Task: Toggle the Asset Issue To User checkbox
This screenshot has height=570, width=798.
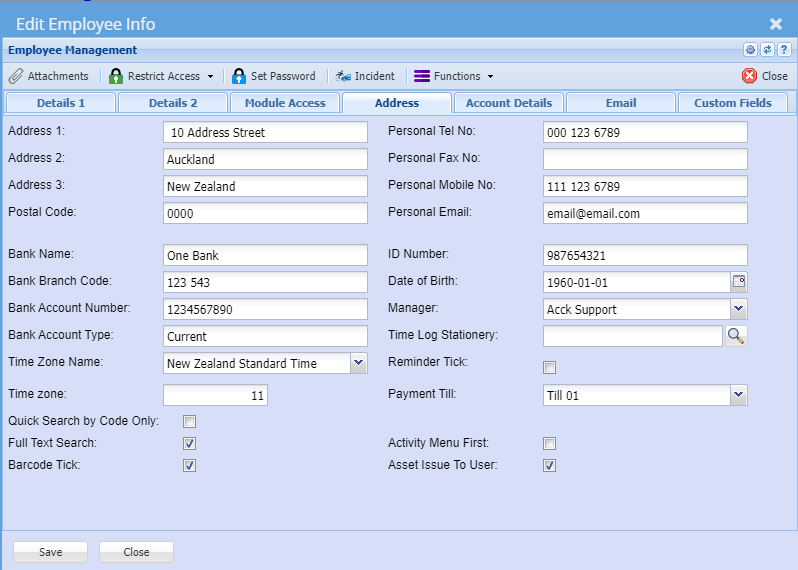Action: pos(549,465)
